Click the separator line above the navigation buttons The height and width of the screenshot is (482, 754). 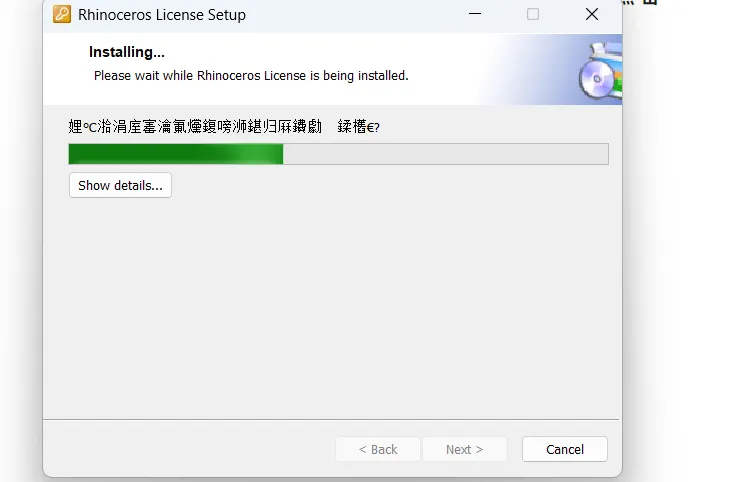click(x=331, y=419)
